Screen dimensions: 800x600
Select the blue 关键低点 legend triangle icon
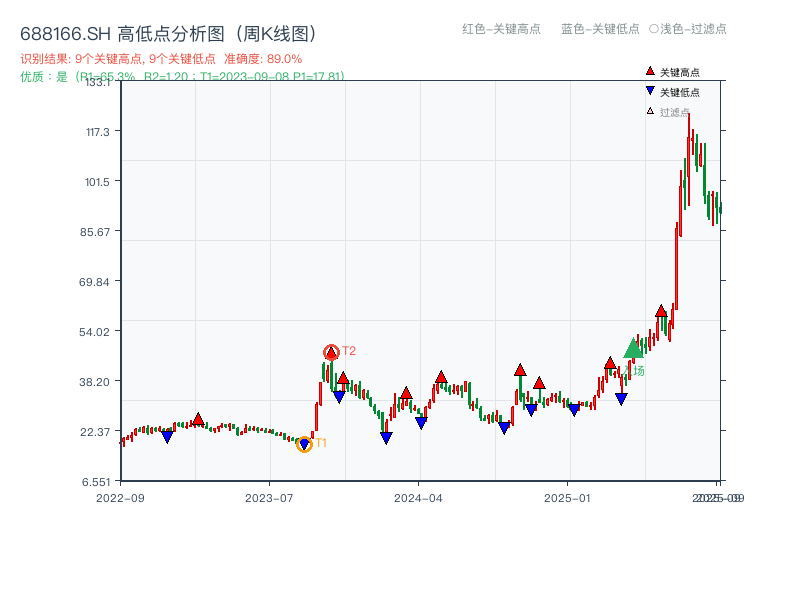click(x=650, y=89)
